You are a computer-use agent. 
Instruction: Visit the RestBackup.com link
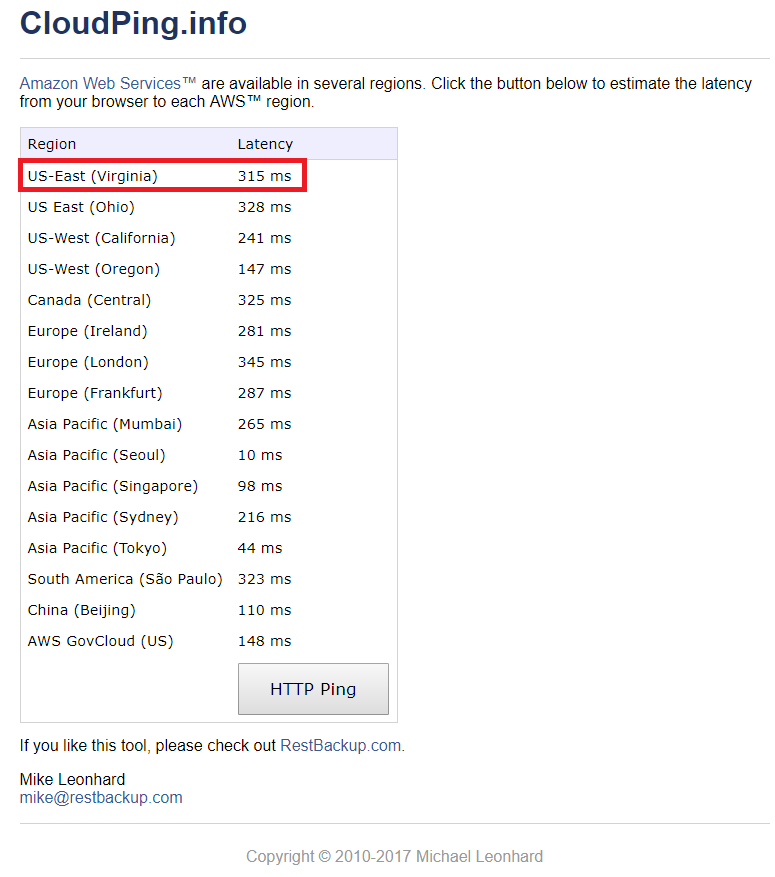pyautogui.click(x=341, y=746)
